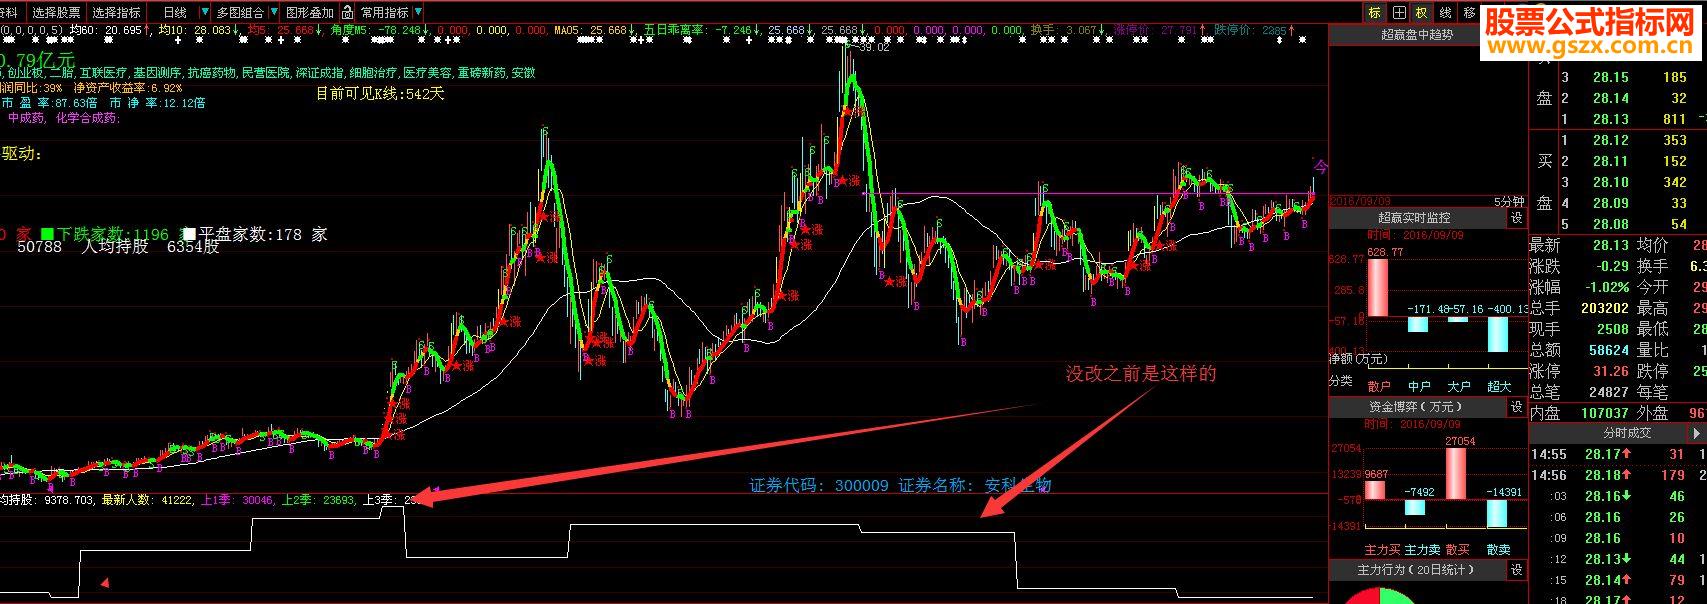Click the MA05: 25.668 indicator value

[x=592, y=32]
